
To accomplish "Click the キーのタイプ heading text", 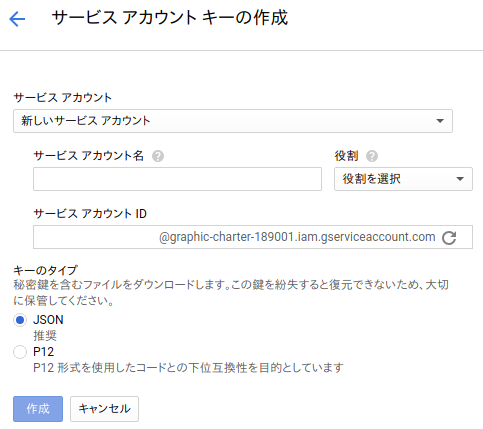I will tap(46, 270).
